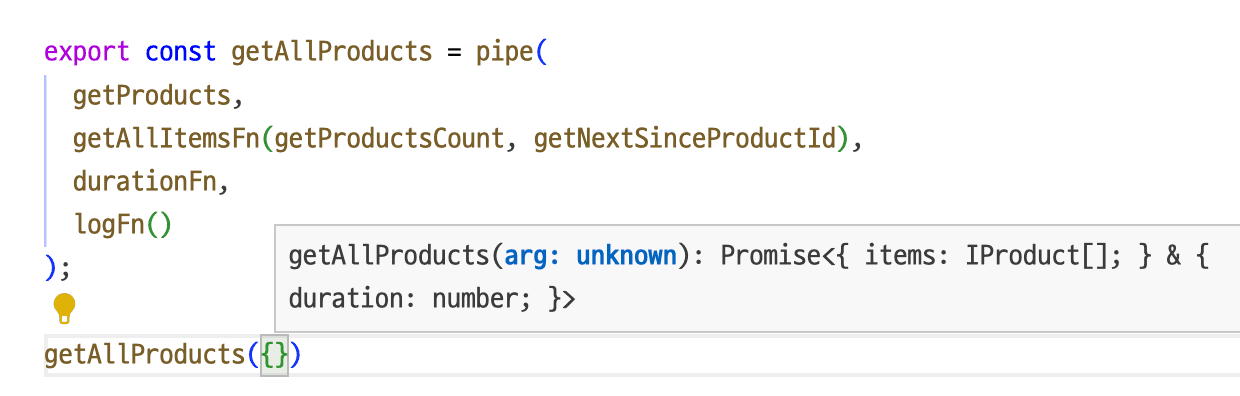Viewport: 1240px width, 396px height.
Task: Place cursor inside the empty braces argument
Action: pos(275,354)
